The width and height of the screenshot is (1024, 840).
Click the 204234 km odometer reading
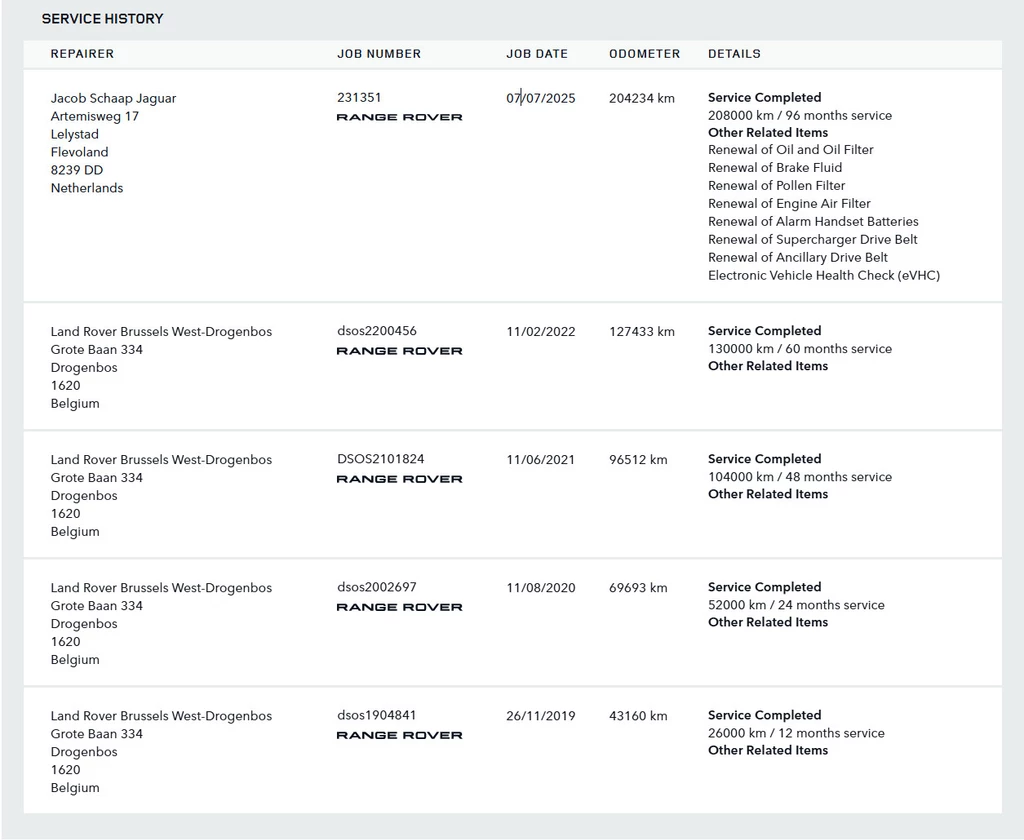(641, 98)
